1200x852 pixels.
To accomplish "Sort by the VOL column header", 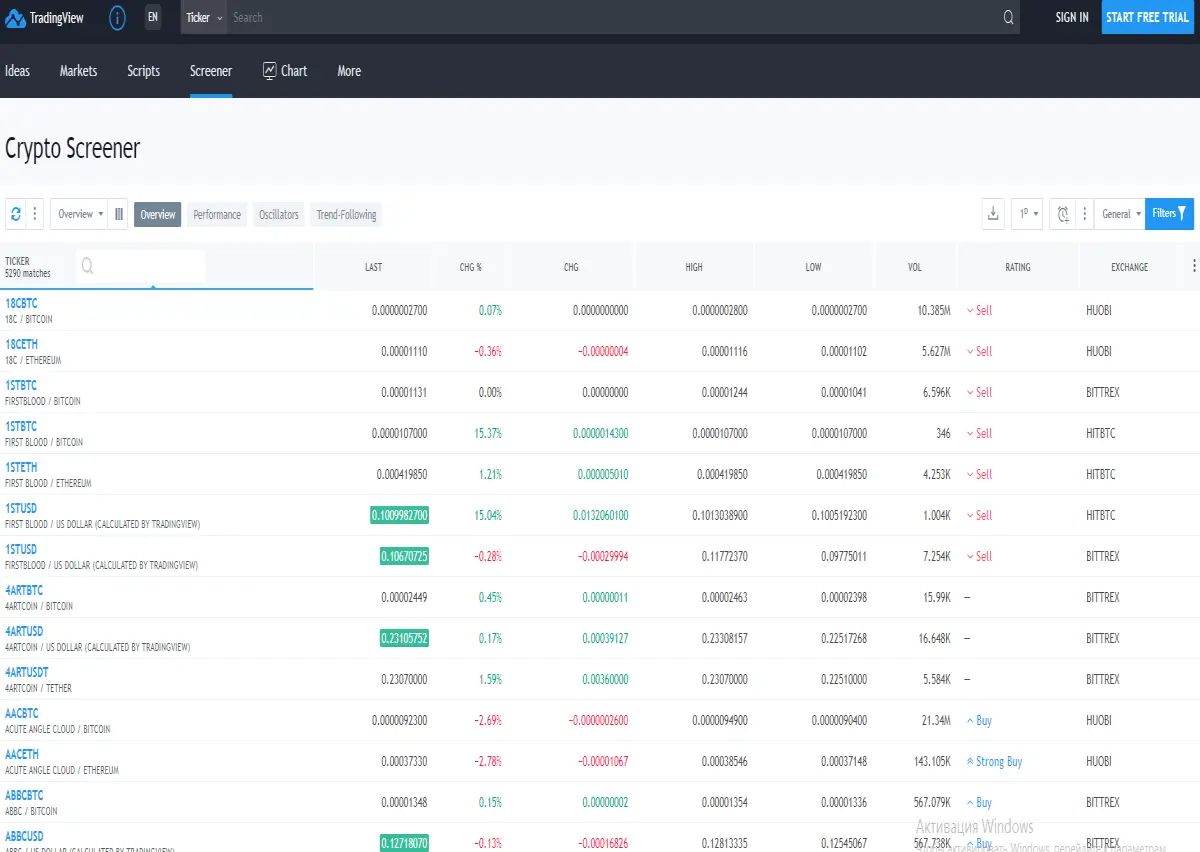I will click(x=915, y=267).
